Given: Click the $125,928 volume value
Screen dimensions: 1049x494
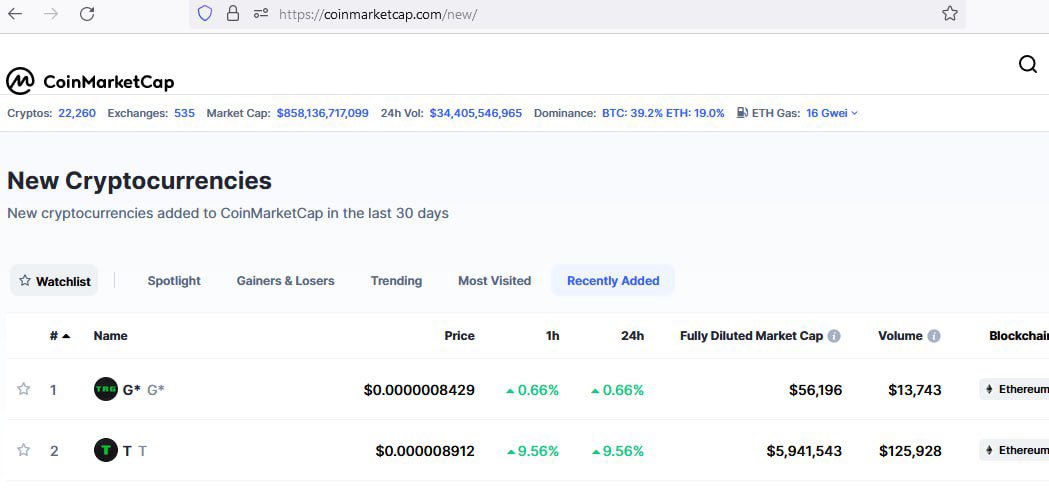Looking at the screenshot, I should point(911,451).
